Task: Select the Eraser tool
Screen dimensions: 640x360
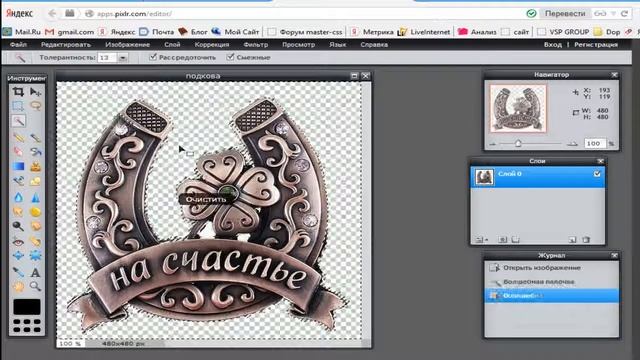Action: tap(18, 152)
